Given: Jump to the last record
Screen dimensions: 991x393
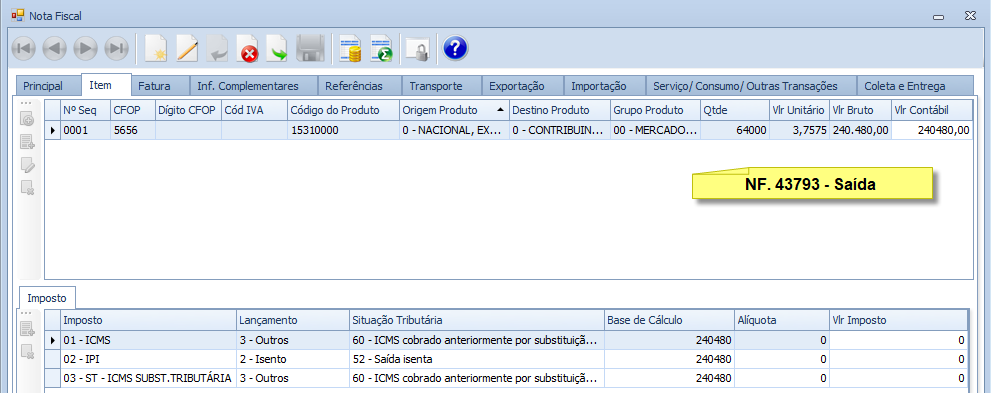Looking at the screenshot, I should [116, 48].
